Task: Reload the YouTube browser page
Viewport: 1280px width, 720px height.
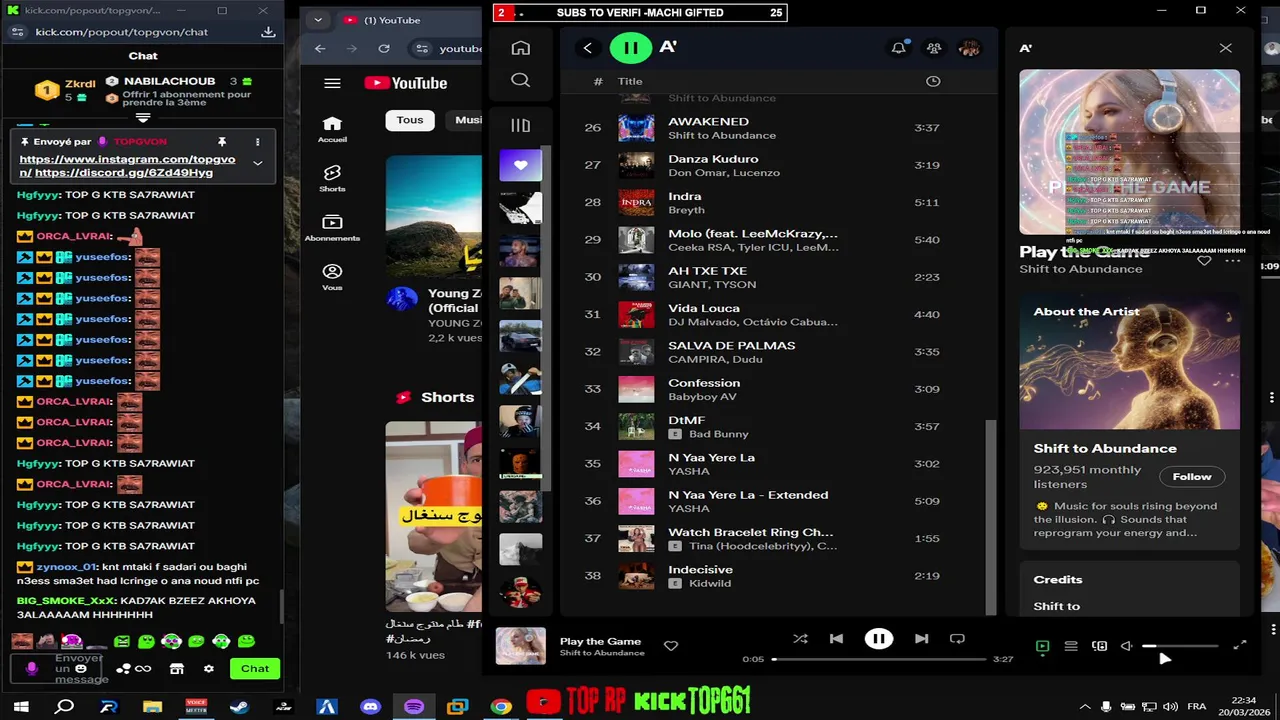Action: click(x=384, y=48)
